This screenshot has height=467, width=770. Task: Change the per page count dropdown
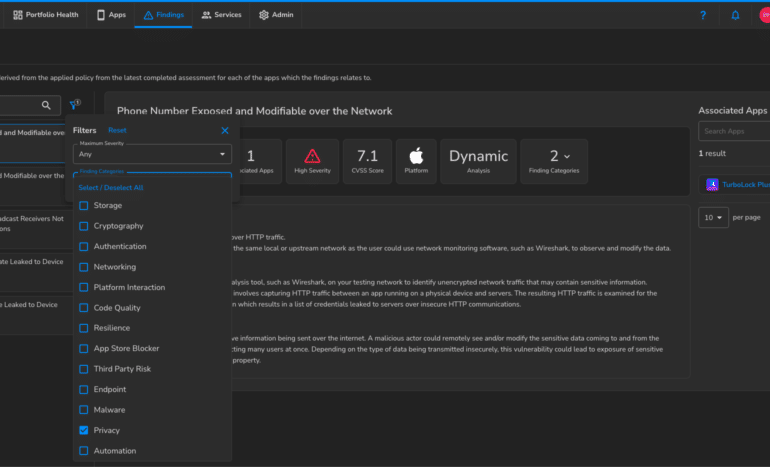[x=713, y=217]
